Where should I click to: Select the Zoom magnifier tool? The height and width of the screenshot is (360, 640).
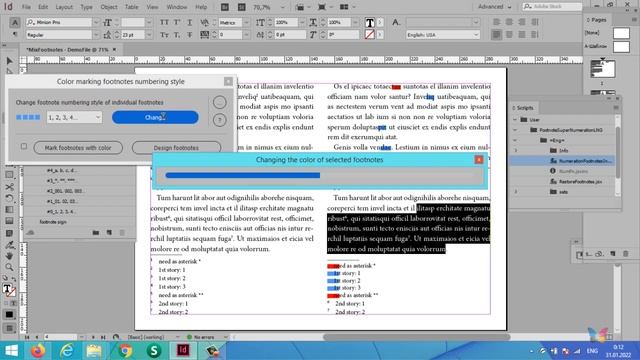pyautogui.click(x=9, y=267)
